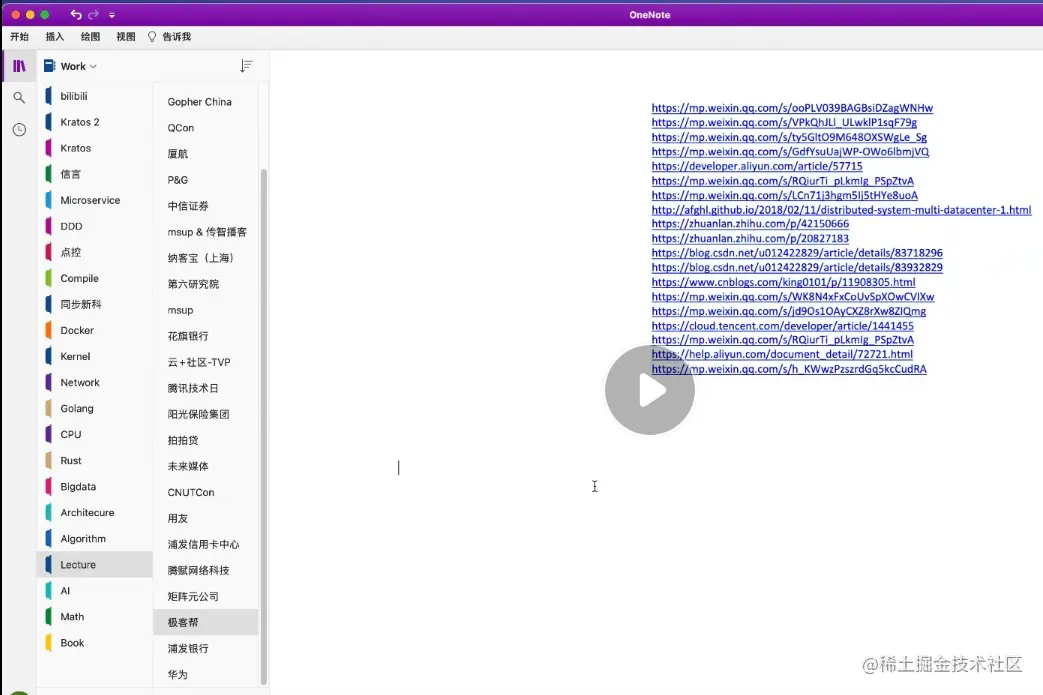Open the 第六研究院 page
Viewport: 1043px width, 695px height.
tap(206, 284)
